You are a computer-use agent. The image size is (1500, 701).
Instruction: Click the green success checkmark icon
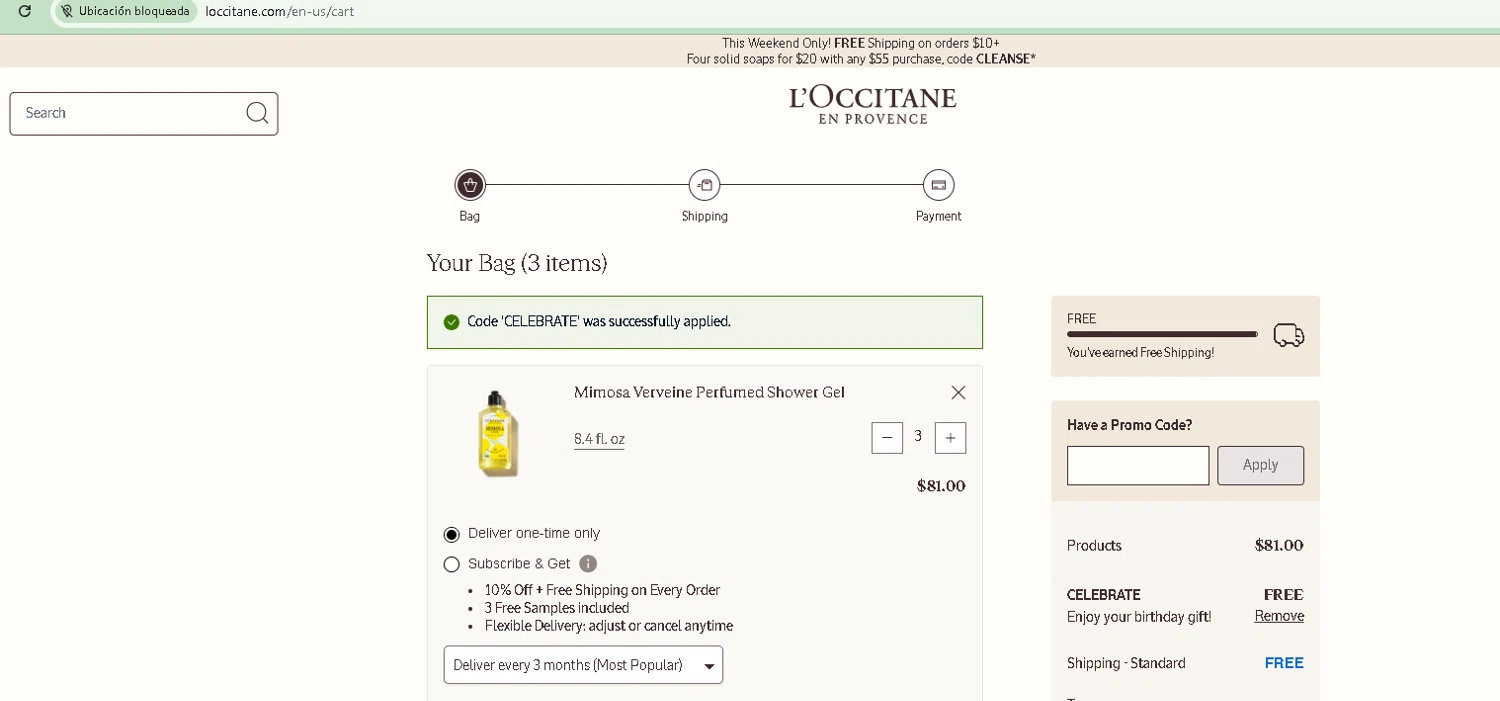point(451,322)
